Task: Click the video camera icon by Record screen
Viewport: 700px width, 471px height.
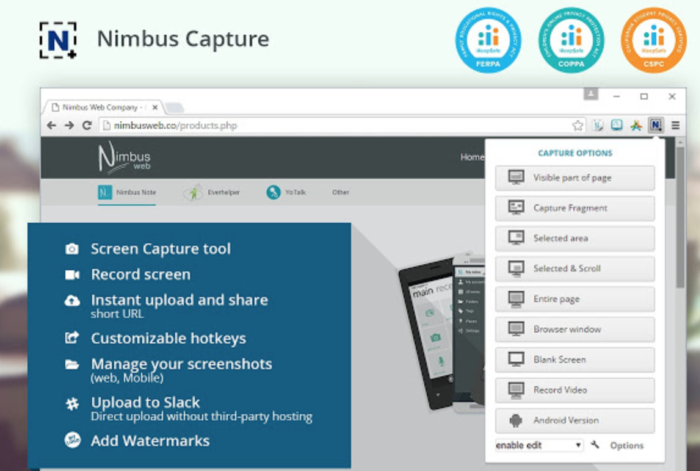Action: click(72, 275)
